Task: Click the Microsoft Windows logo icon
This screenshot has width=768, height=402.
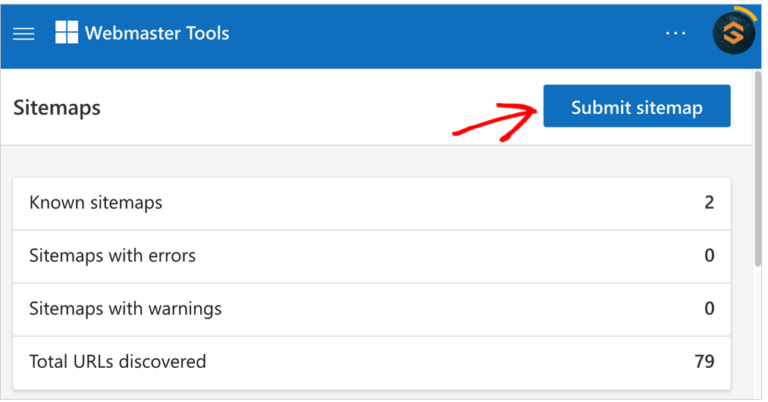Action: 66,33
